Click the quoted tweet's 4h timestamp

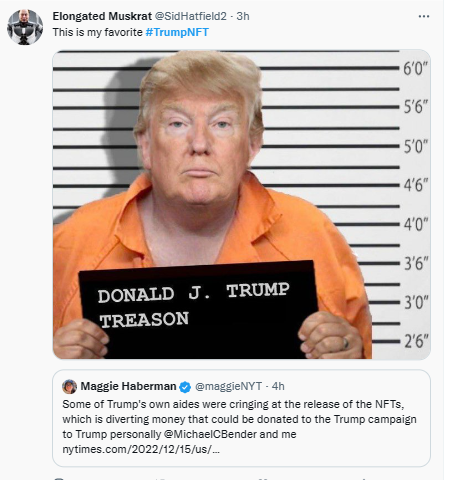pos(278,386)
